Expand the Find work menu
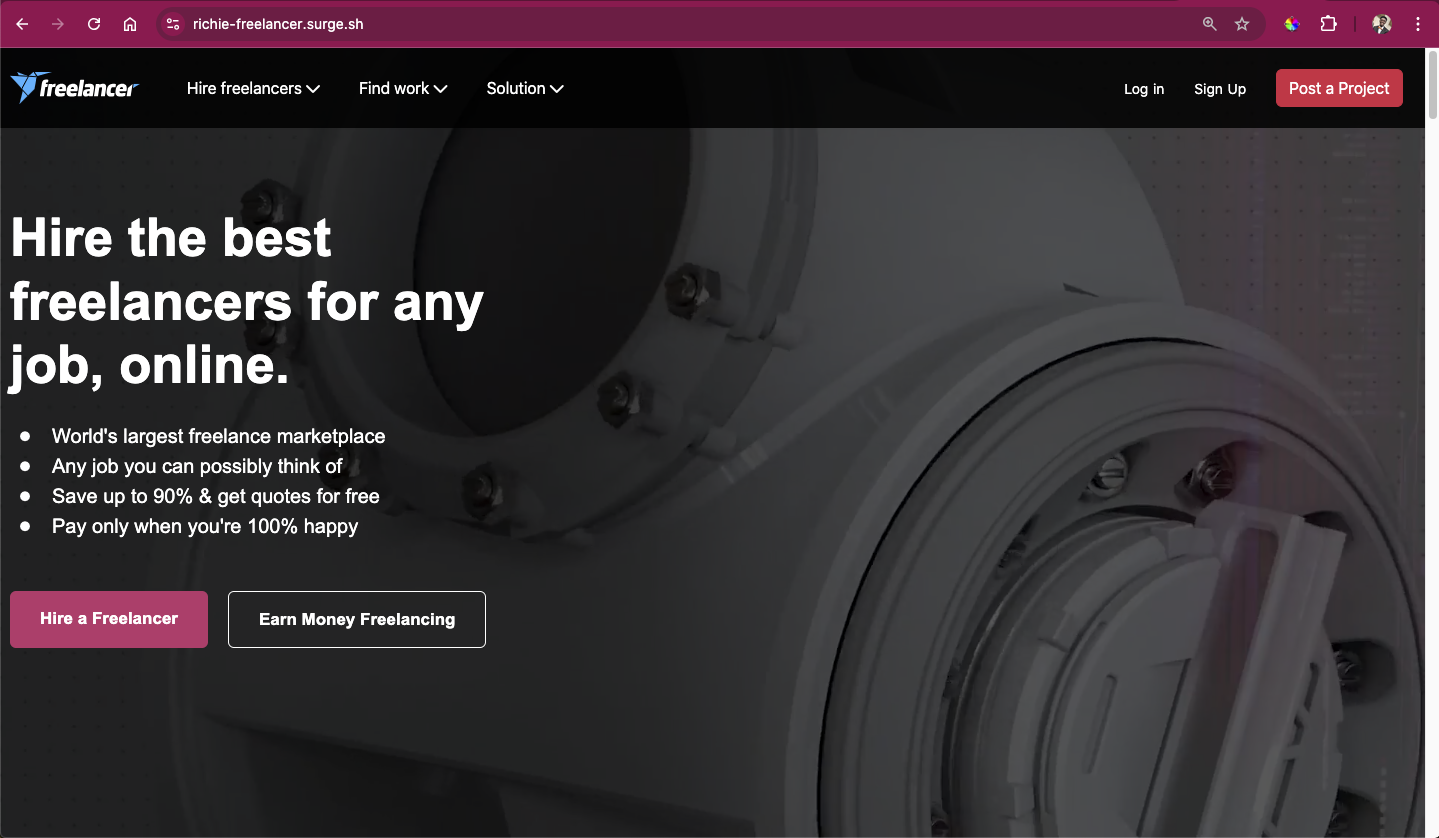 403,88
